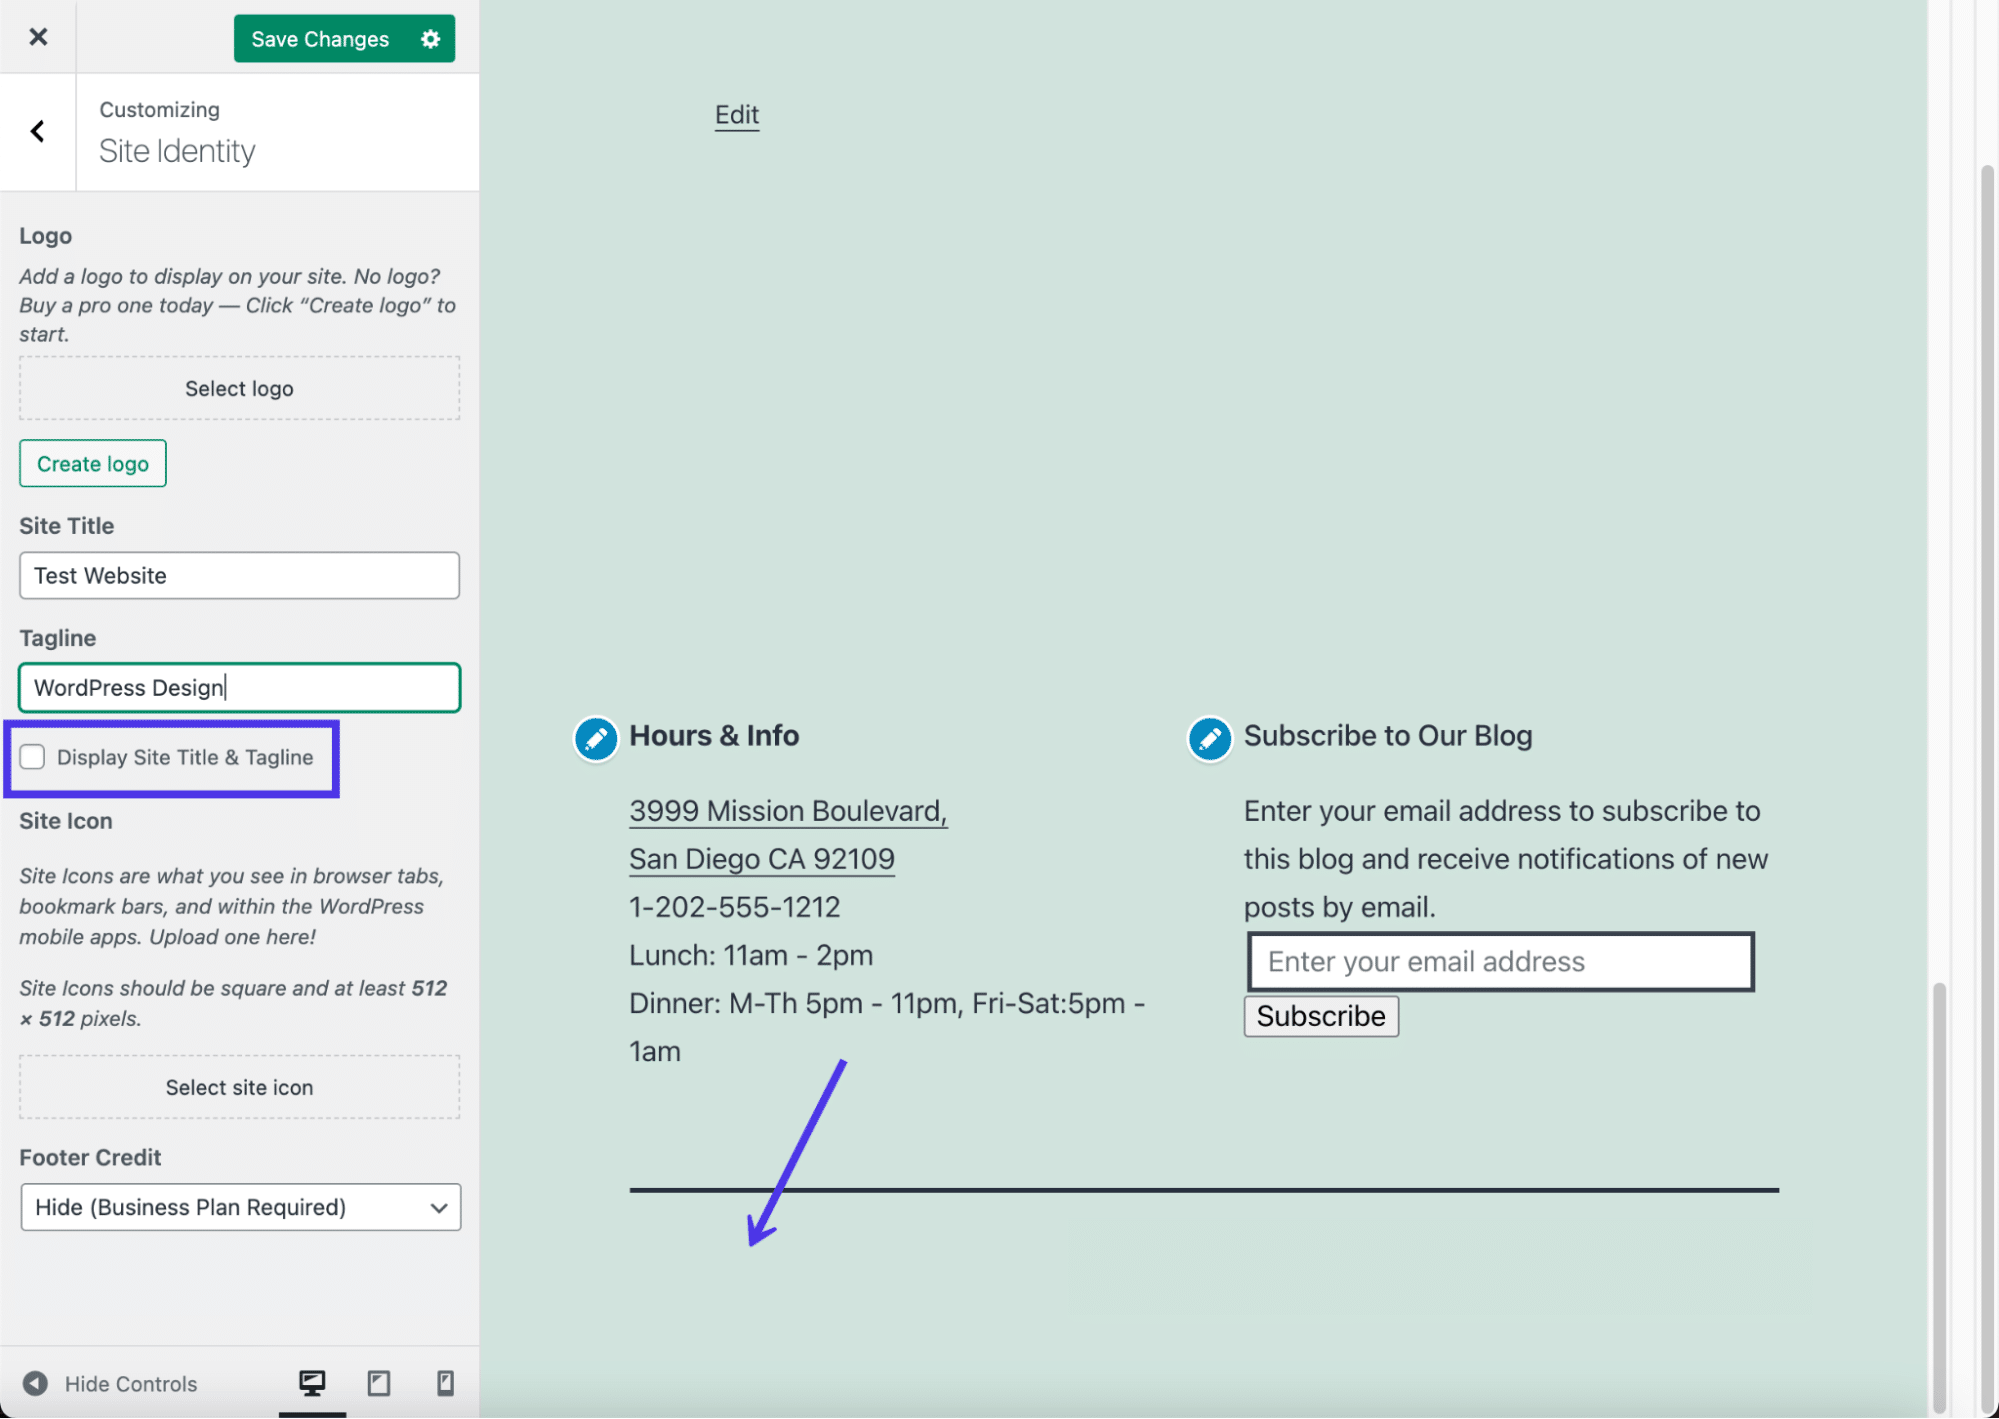Switch to mobile phone preview mode
Image resolution: width=1999 pixels, height=1419 pixels.
point(445,1383)
